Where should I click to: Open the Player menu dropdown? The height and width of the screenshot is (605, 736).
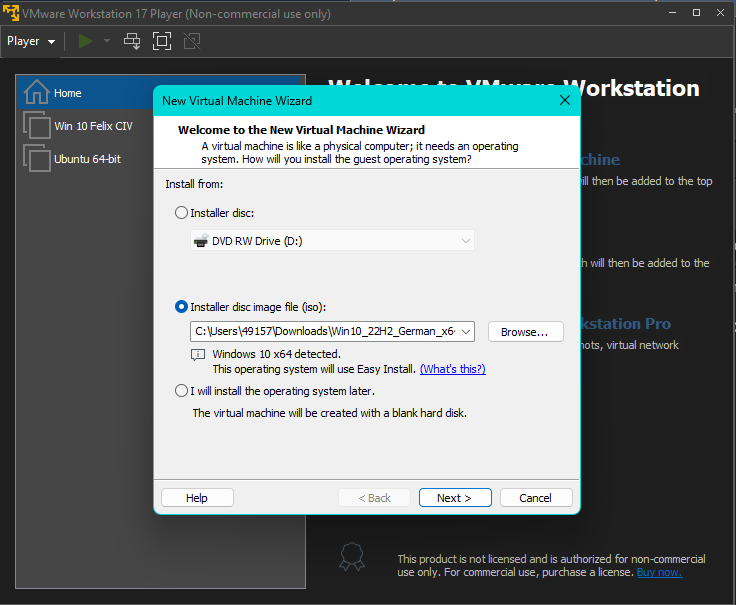31,41
